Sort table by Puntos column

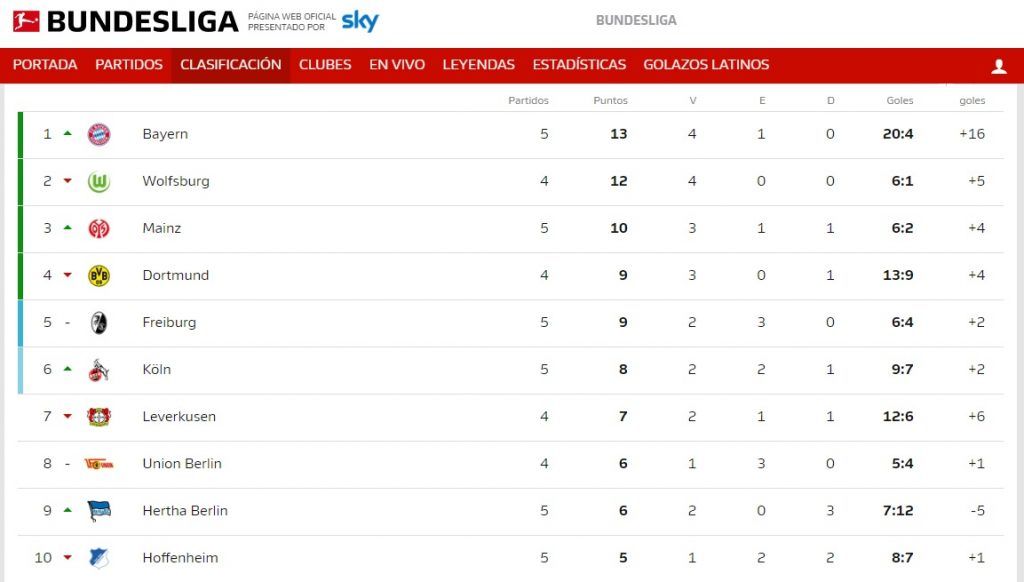point(610,101)
